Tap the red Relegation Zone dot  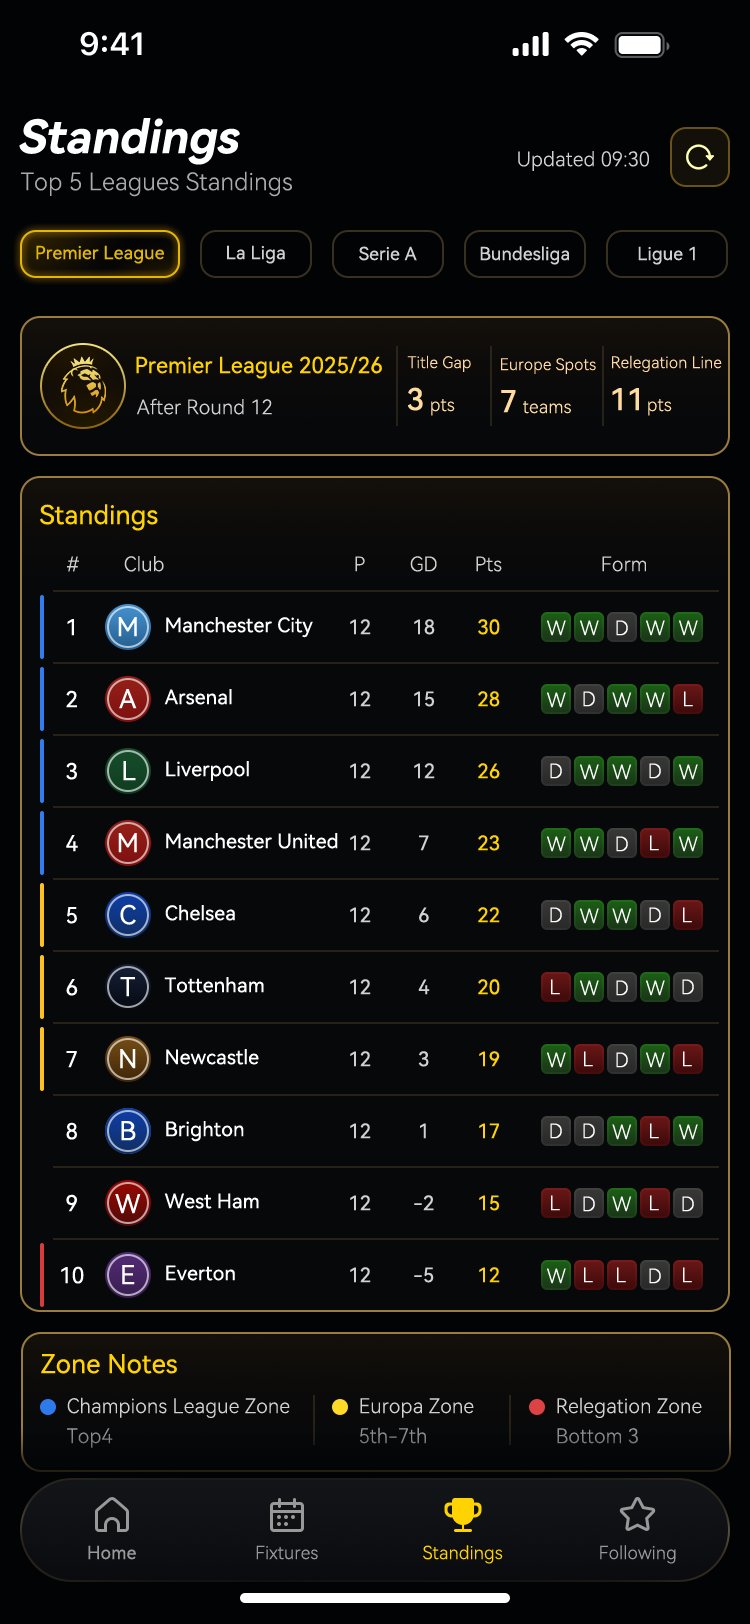[x=536, y=1407]
